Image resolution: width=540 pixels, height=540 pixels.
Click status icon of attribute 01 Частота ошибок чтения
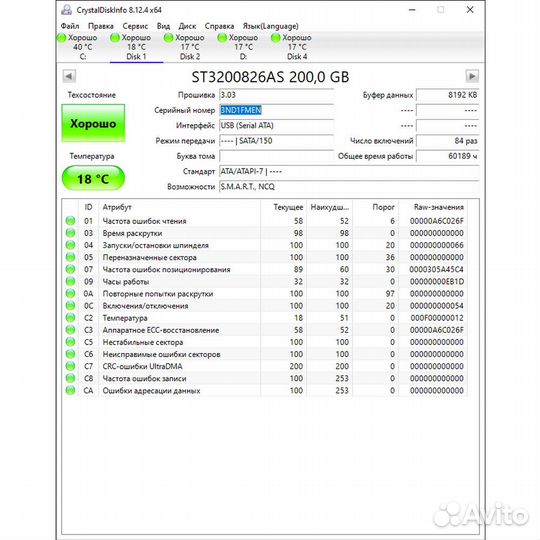click(71, 221)
